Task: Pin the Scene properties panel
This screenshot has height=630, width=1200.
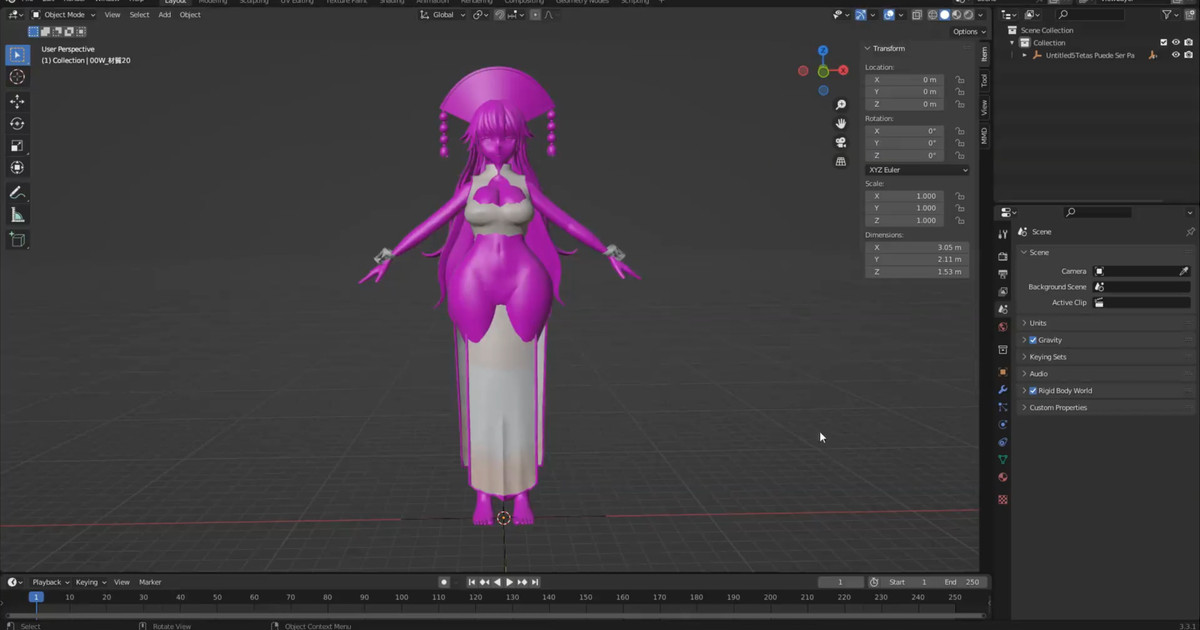Action: tap(1189, 232)
